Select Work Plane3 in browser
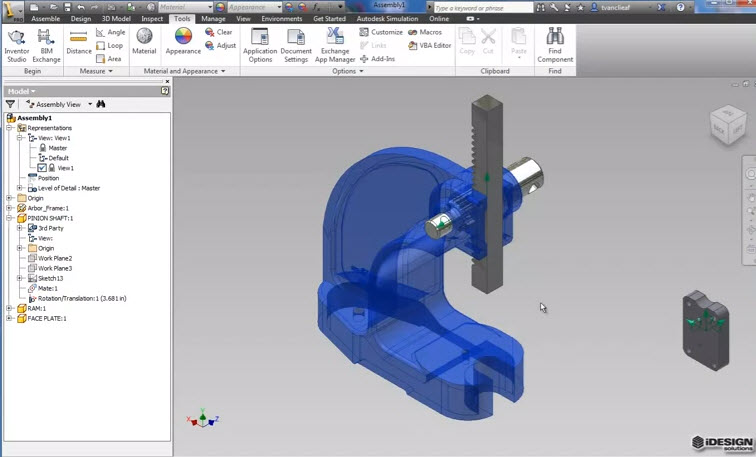Image resolution: width=756 pixels, height=457 pixels. pos(50,269)
